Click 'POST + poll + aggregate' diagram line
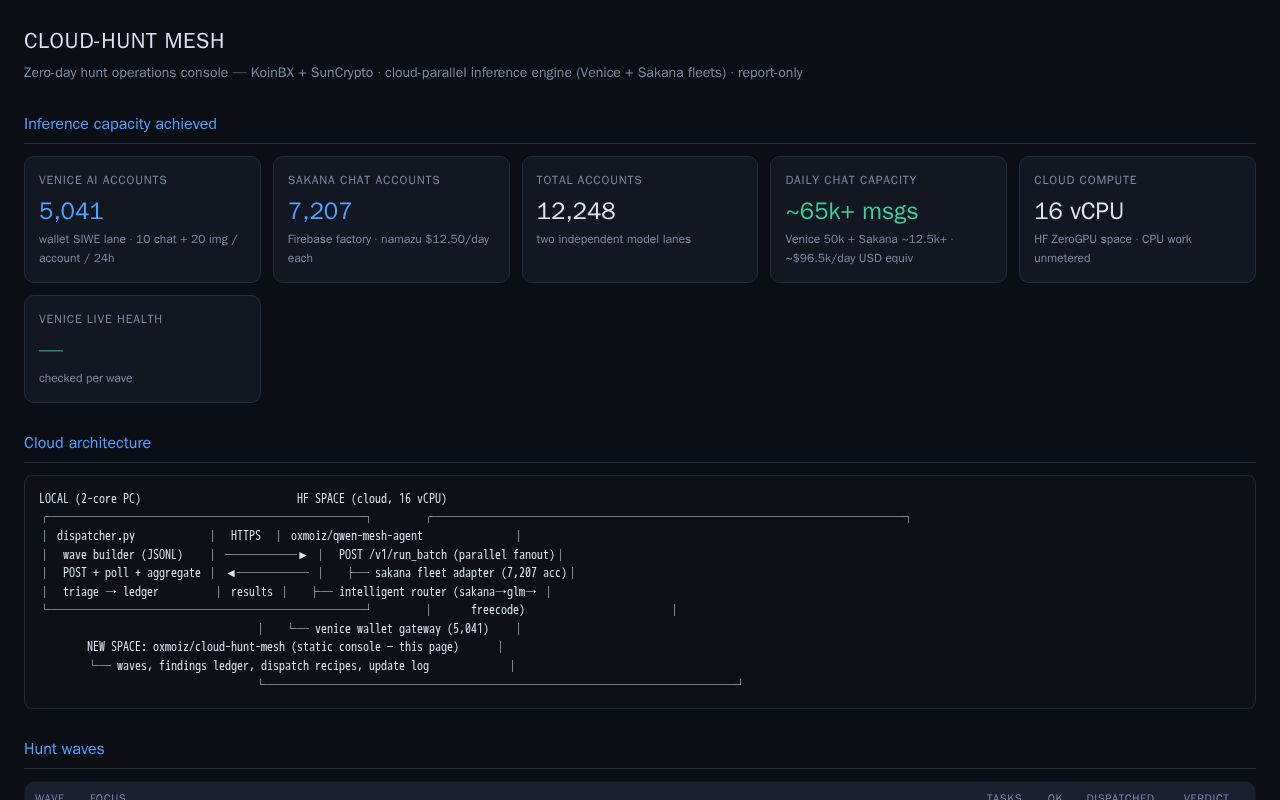The height and width of the screenshot is (800, 1280). click(x=132, y=573)
